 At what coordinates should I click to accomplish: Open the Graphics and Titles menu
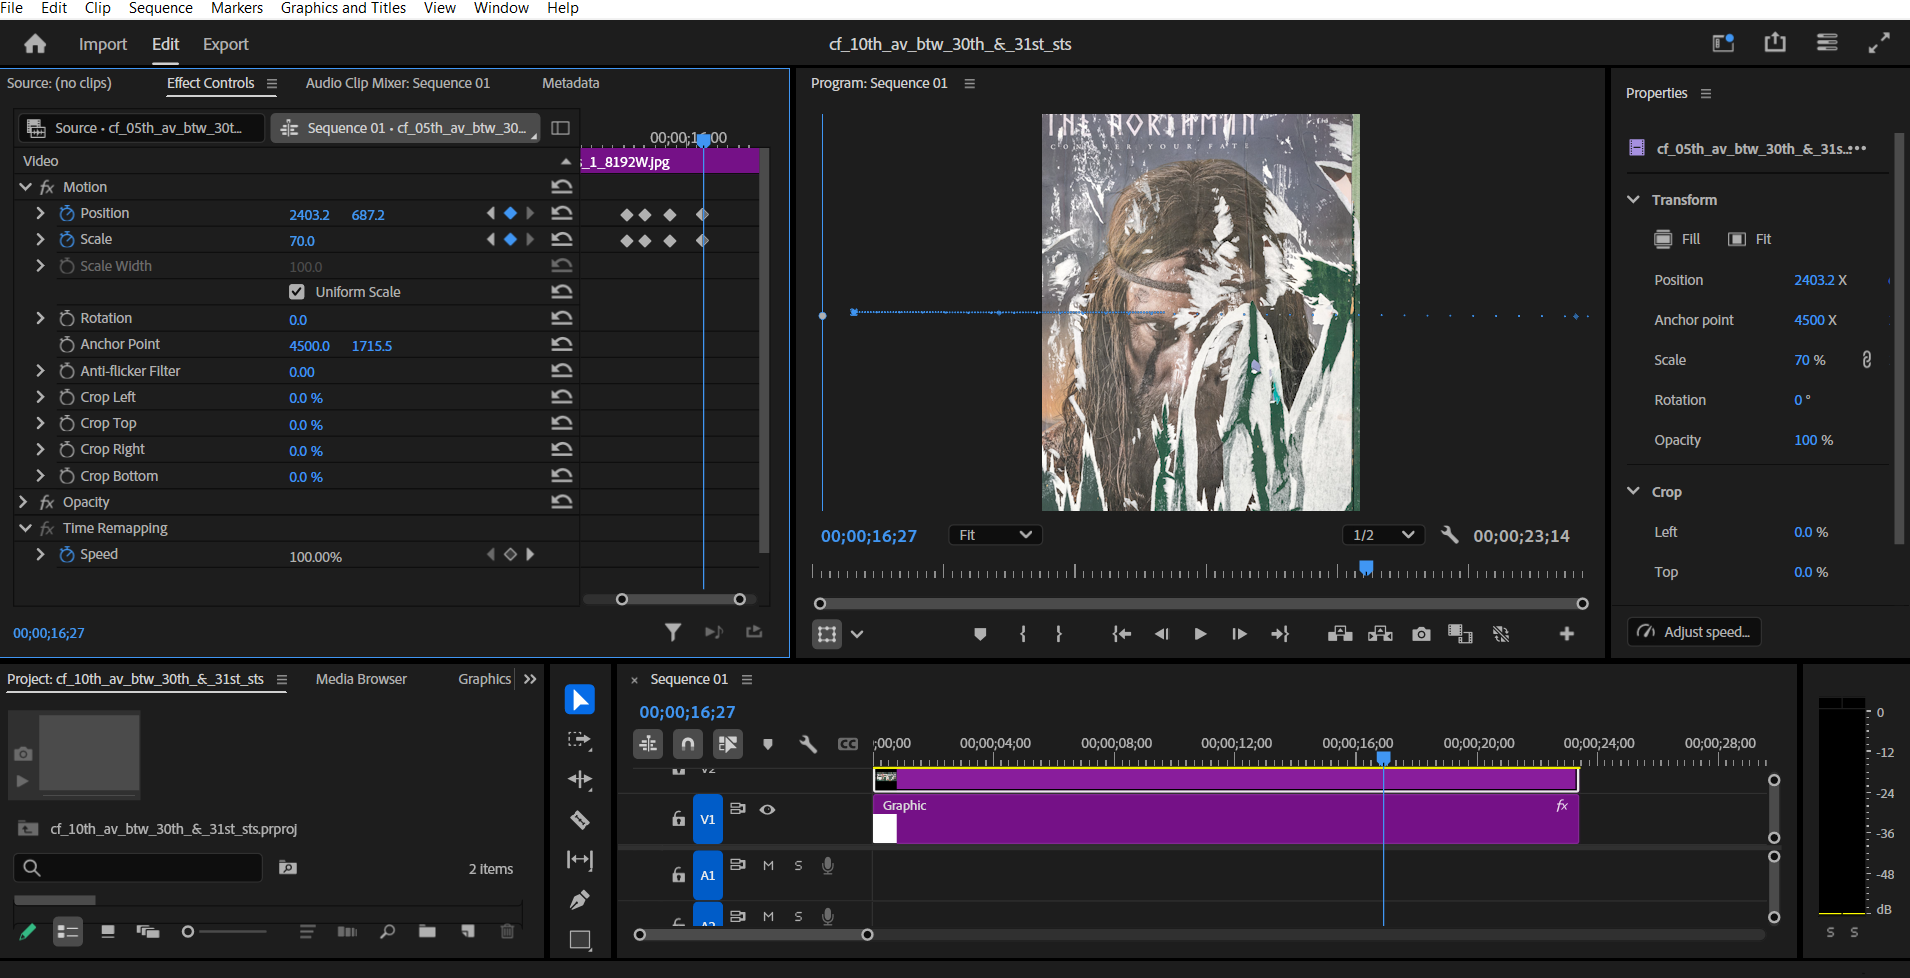click(x=343, y=8)
